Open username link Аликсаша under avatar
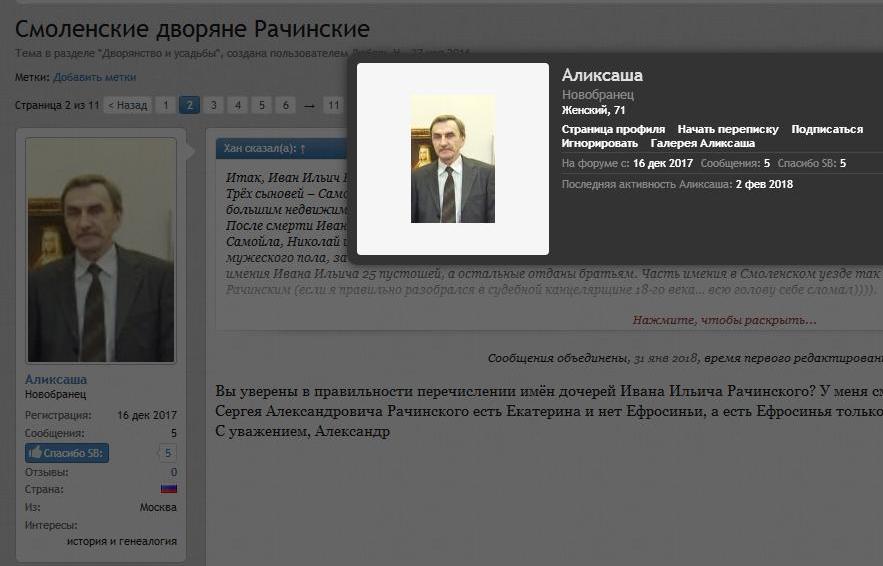Viewport: 883px width, 566px height. [x=56, y=380]
